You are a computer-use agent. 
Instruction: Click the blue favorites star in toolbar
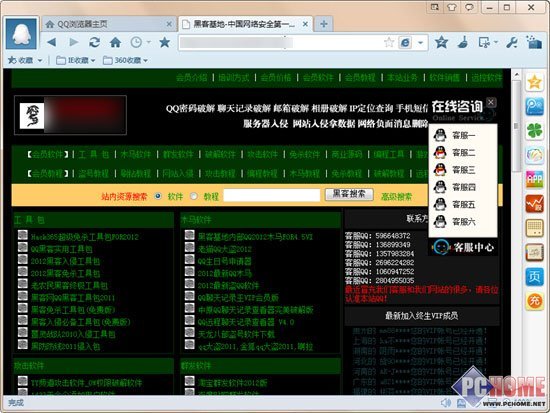164,42
